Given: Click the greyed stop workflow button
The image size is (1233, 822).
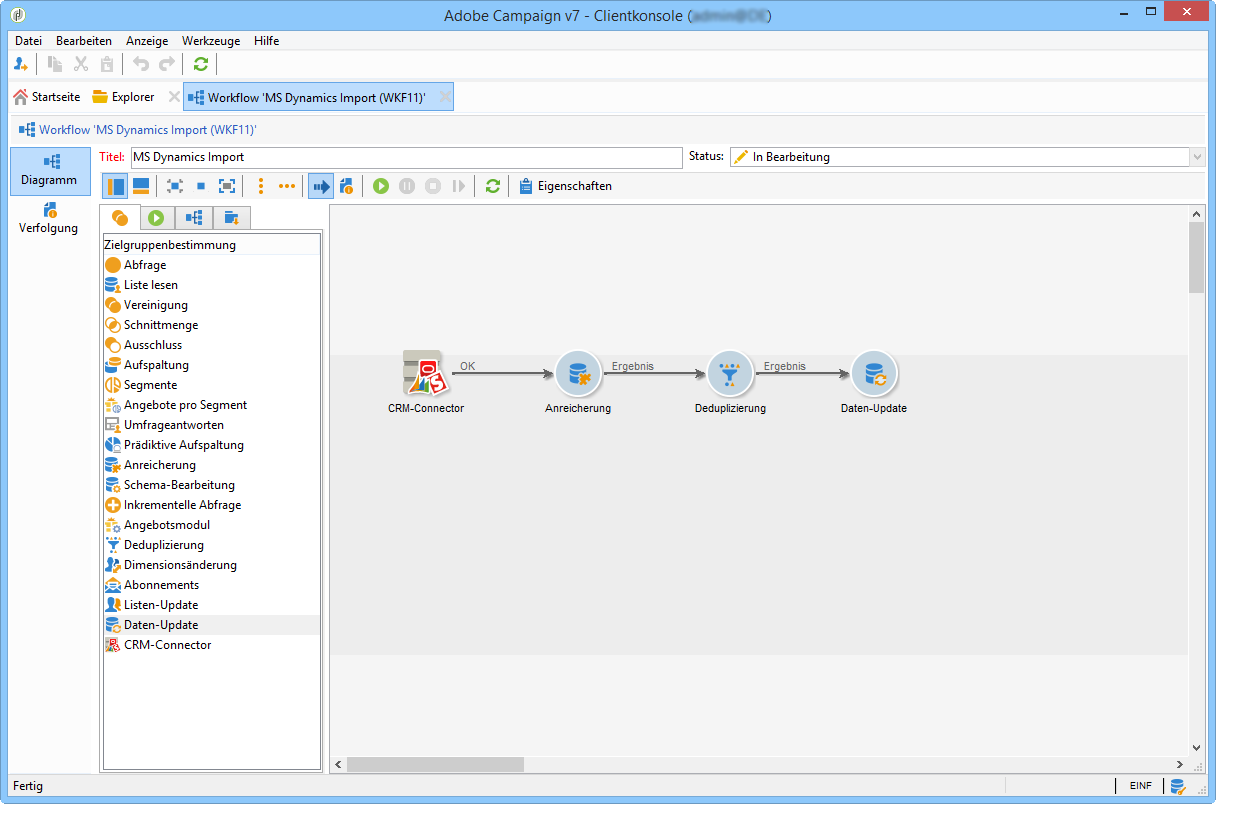Looking at the screenshot, I should coord(433,186).
